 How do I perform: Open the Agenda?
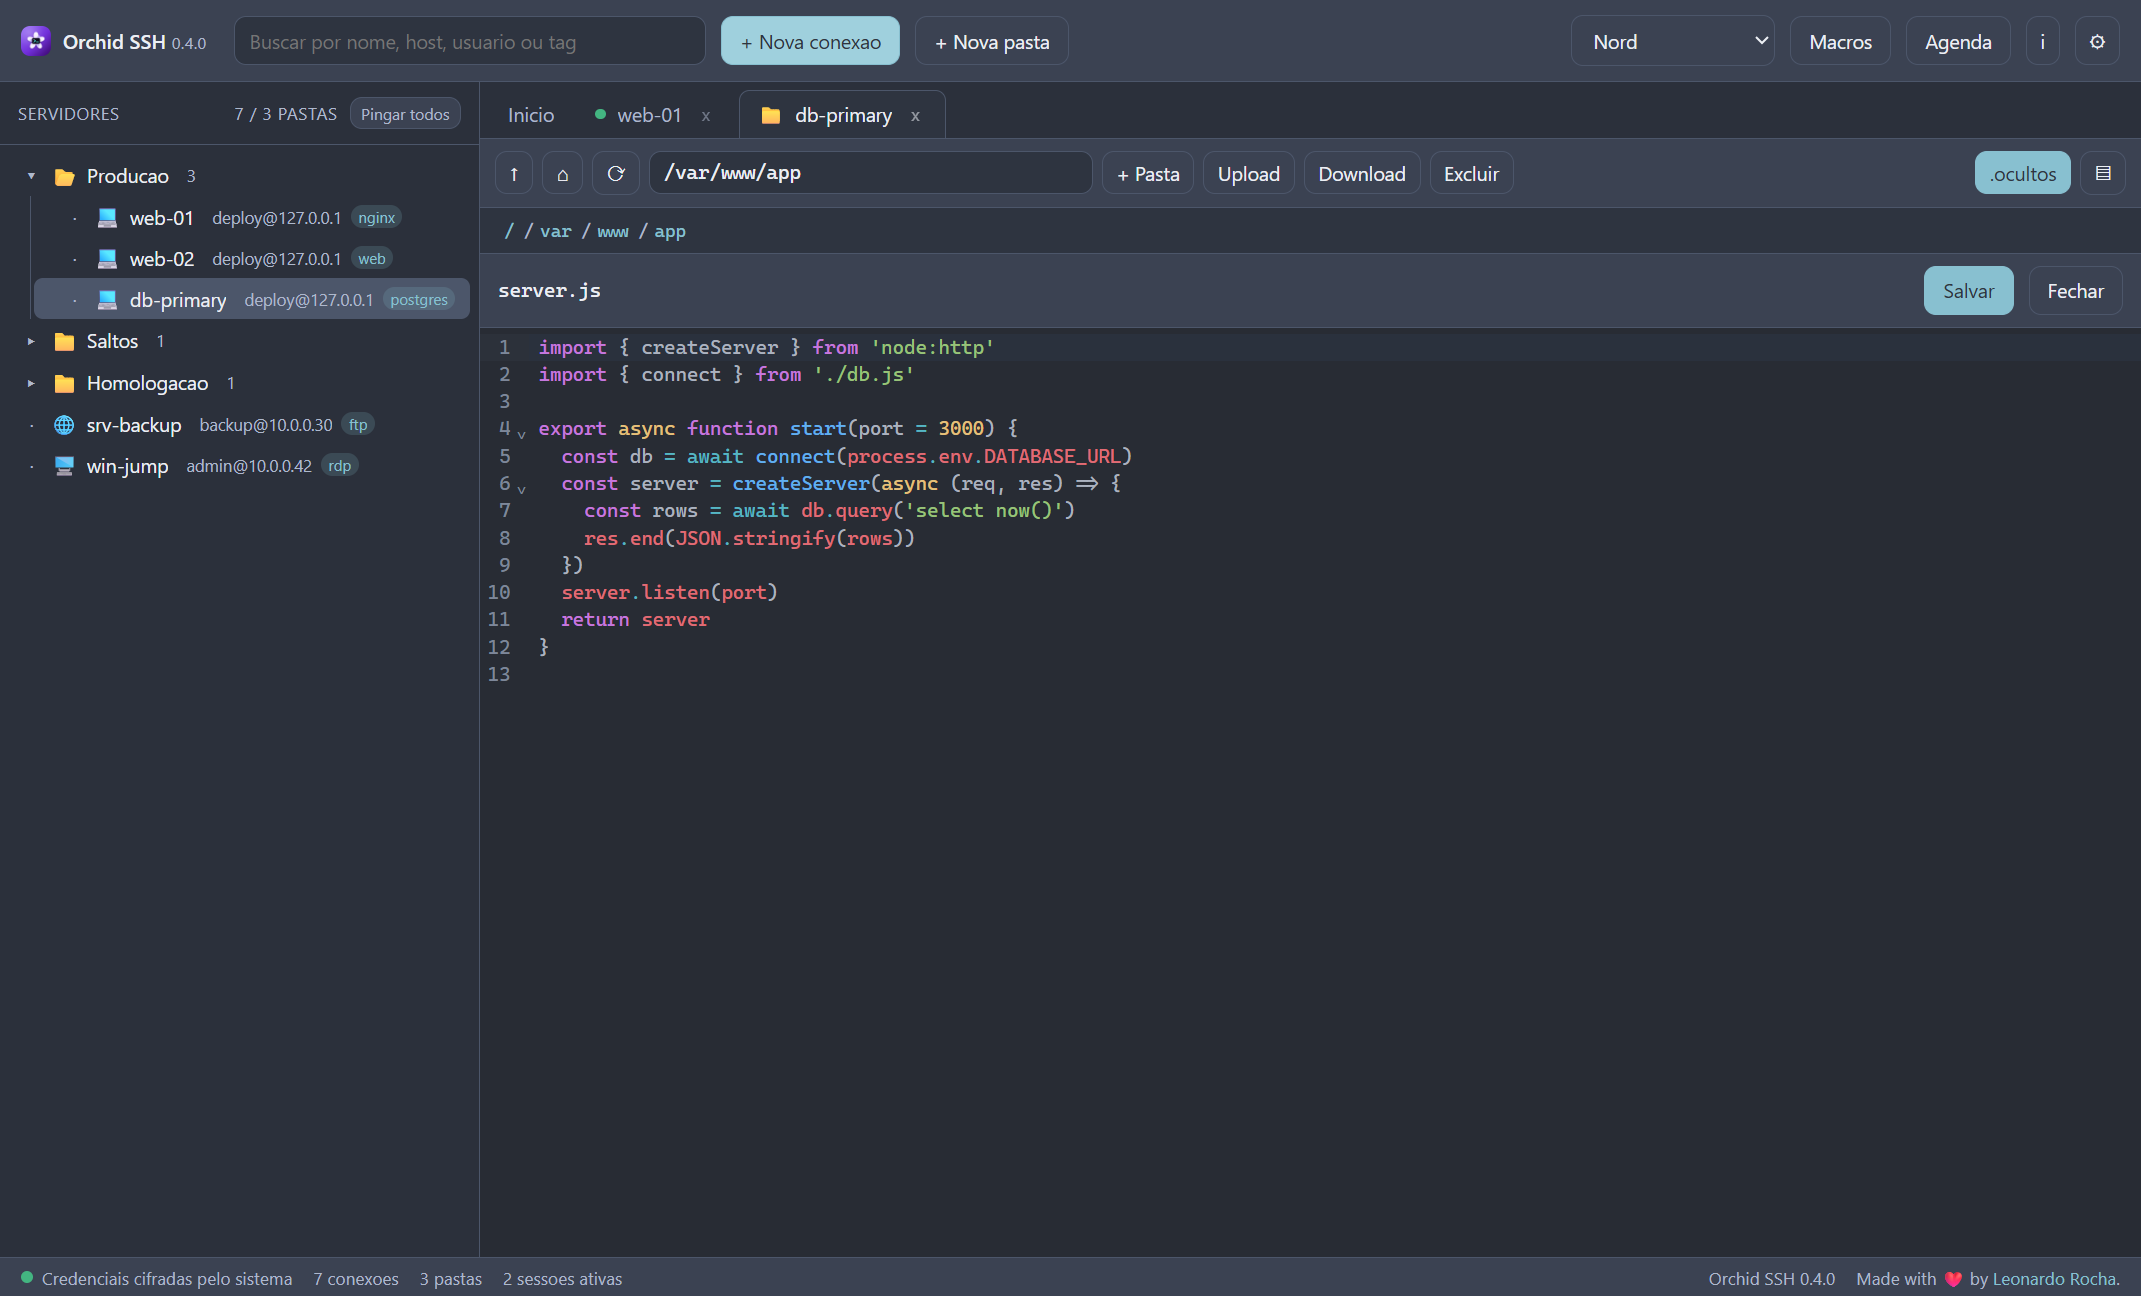point(1958,42)
